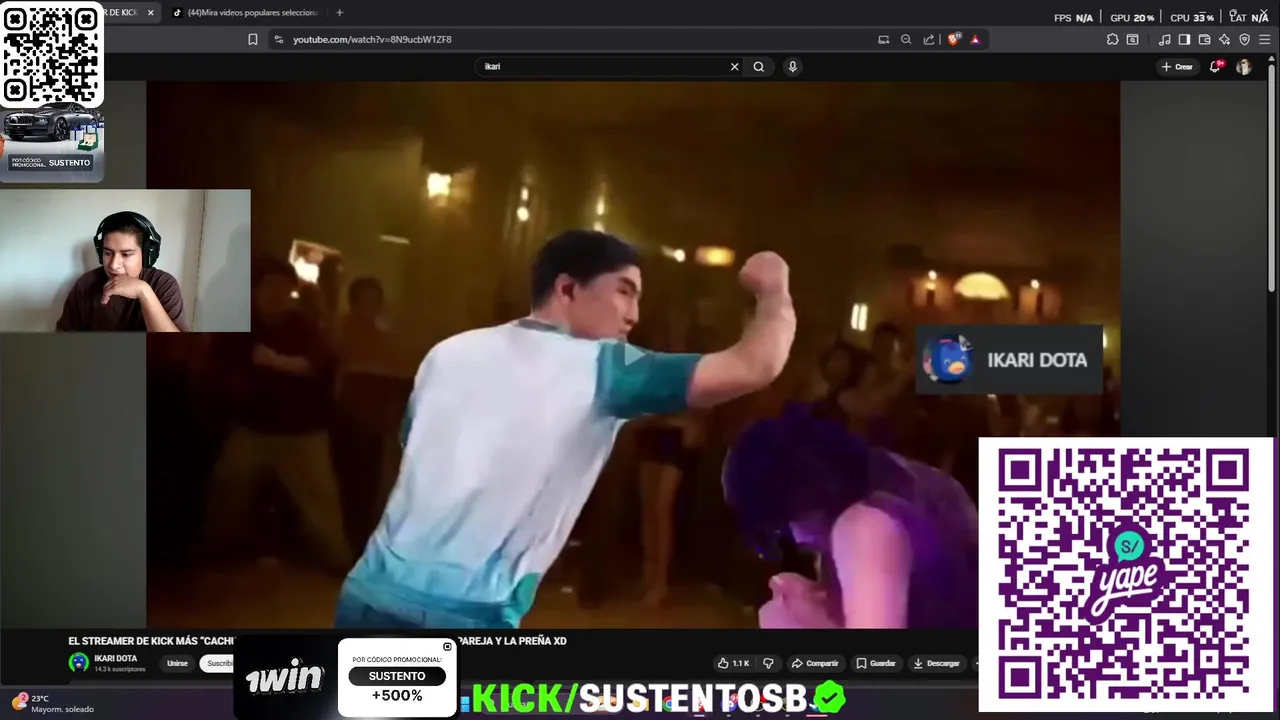
Task: Click the Crear button on YouTube
Action: click(x=1177, y=67)
